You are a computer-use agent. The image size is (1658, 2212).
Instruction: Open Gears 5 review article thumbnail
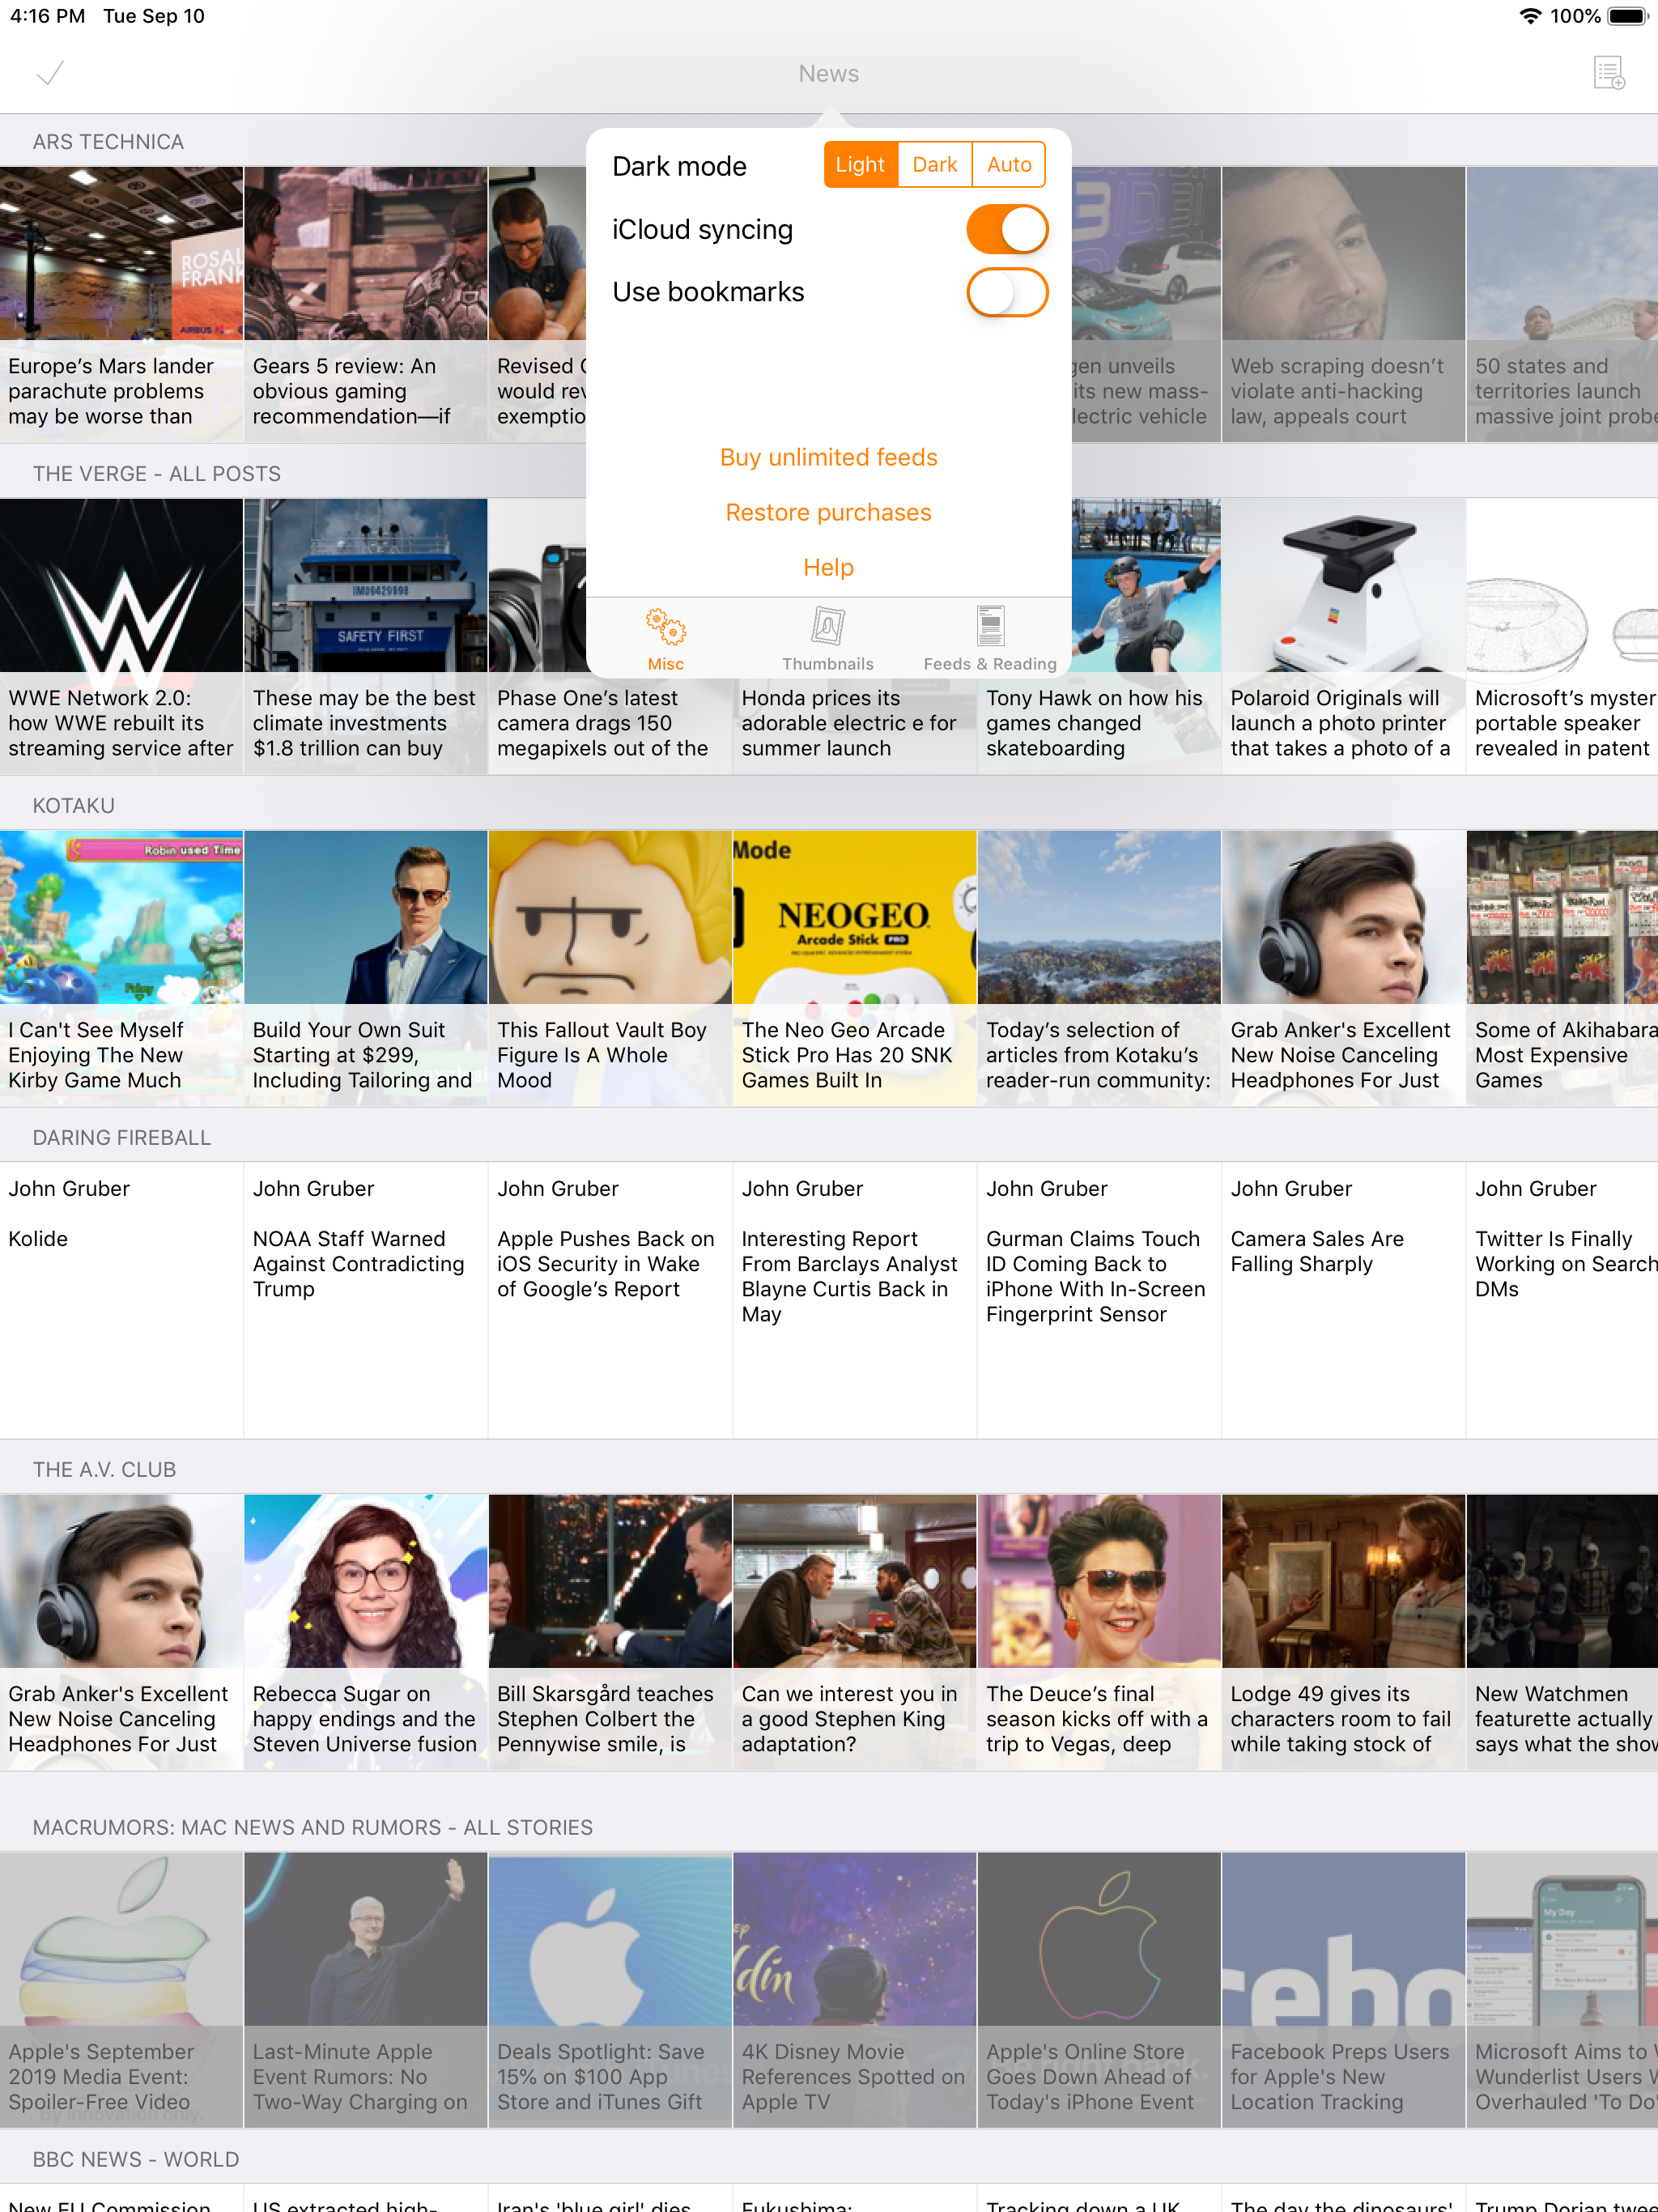tap(365, 253)
